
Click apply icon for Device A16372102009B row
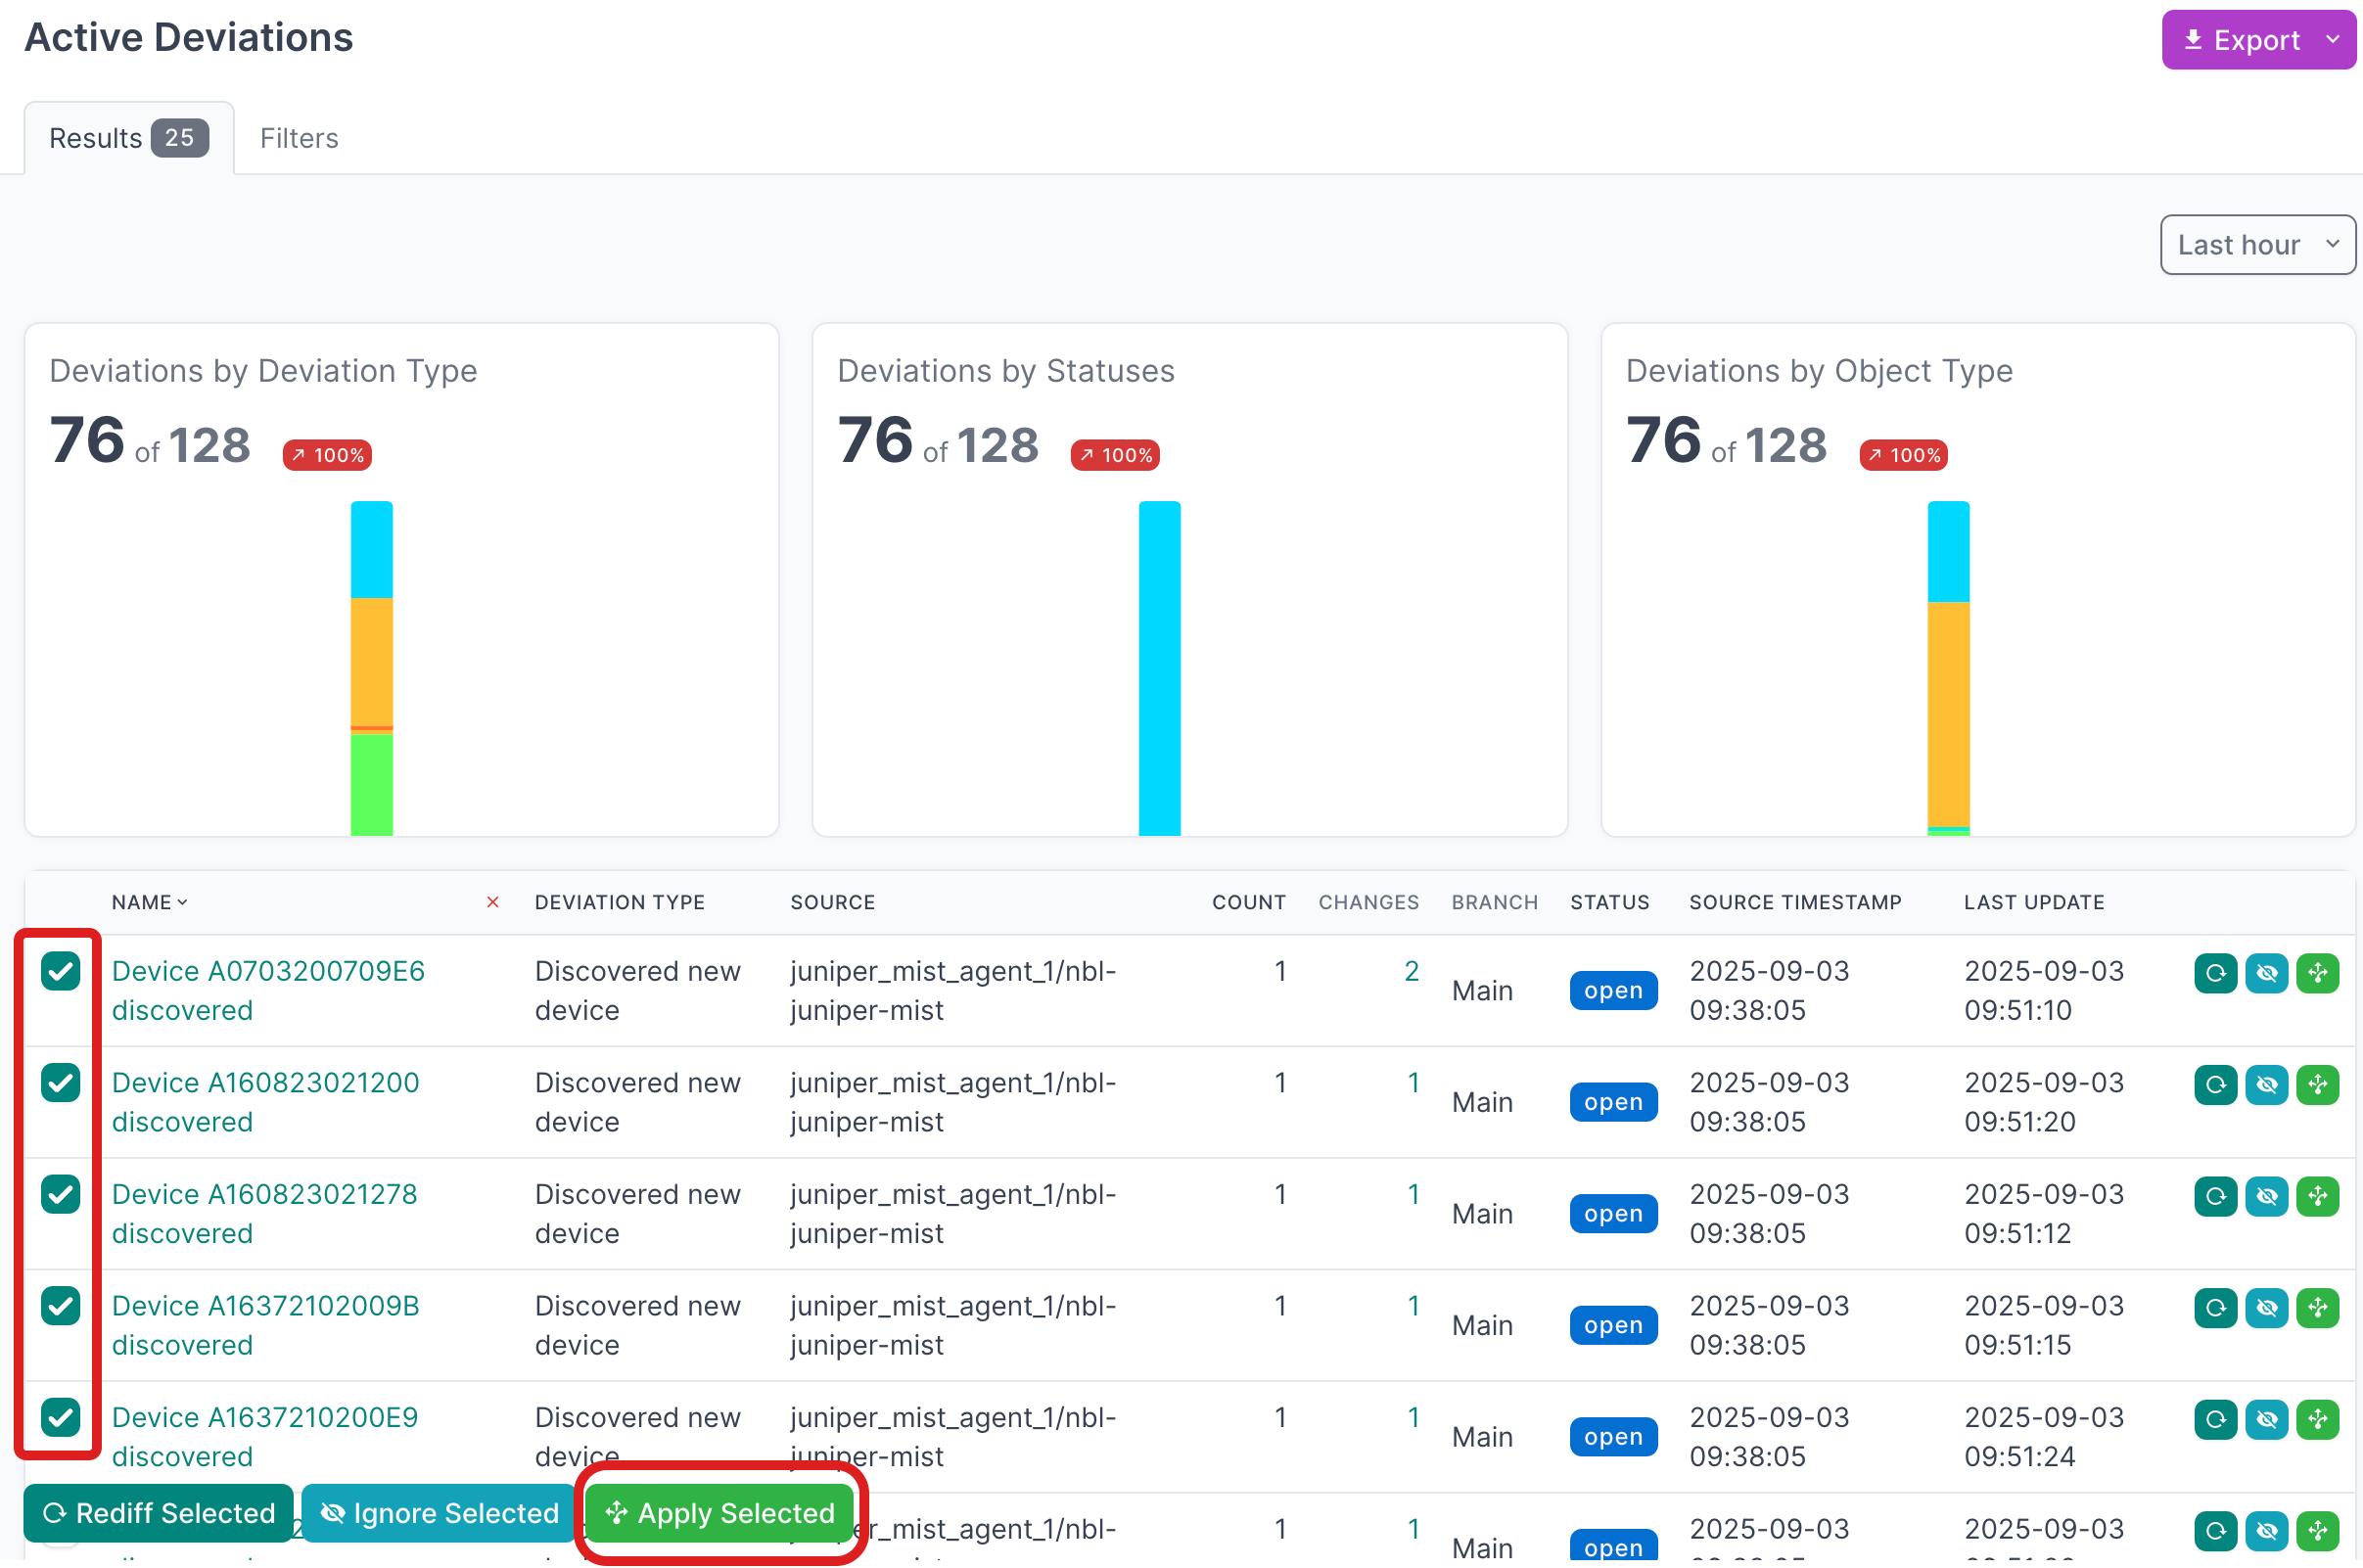(x=2317, y=1308)
